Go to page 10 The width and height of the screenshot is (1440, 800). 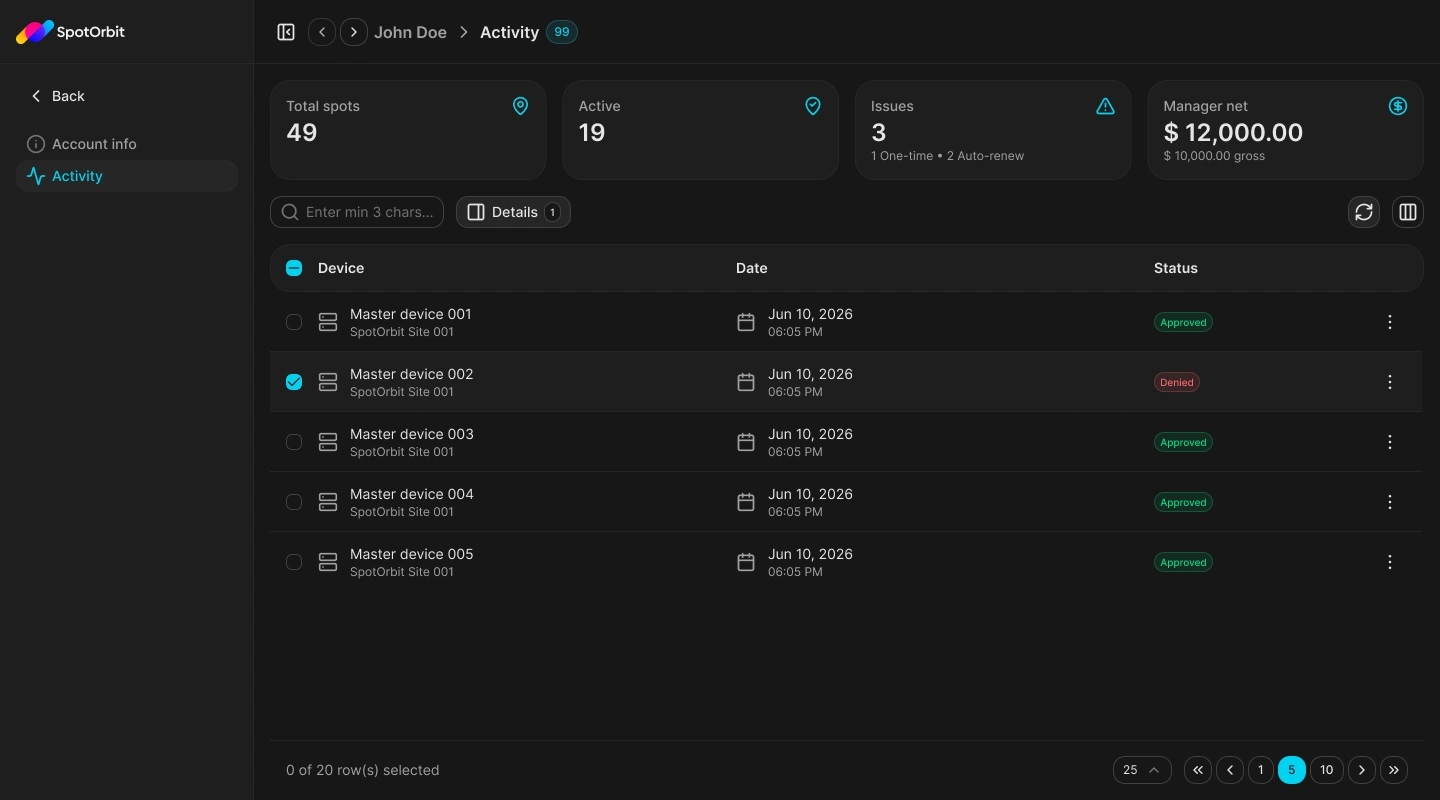point(1327,770)
